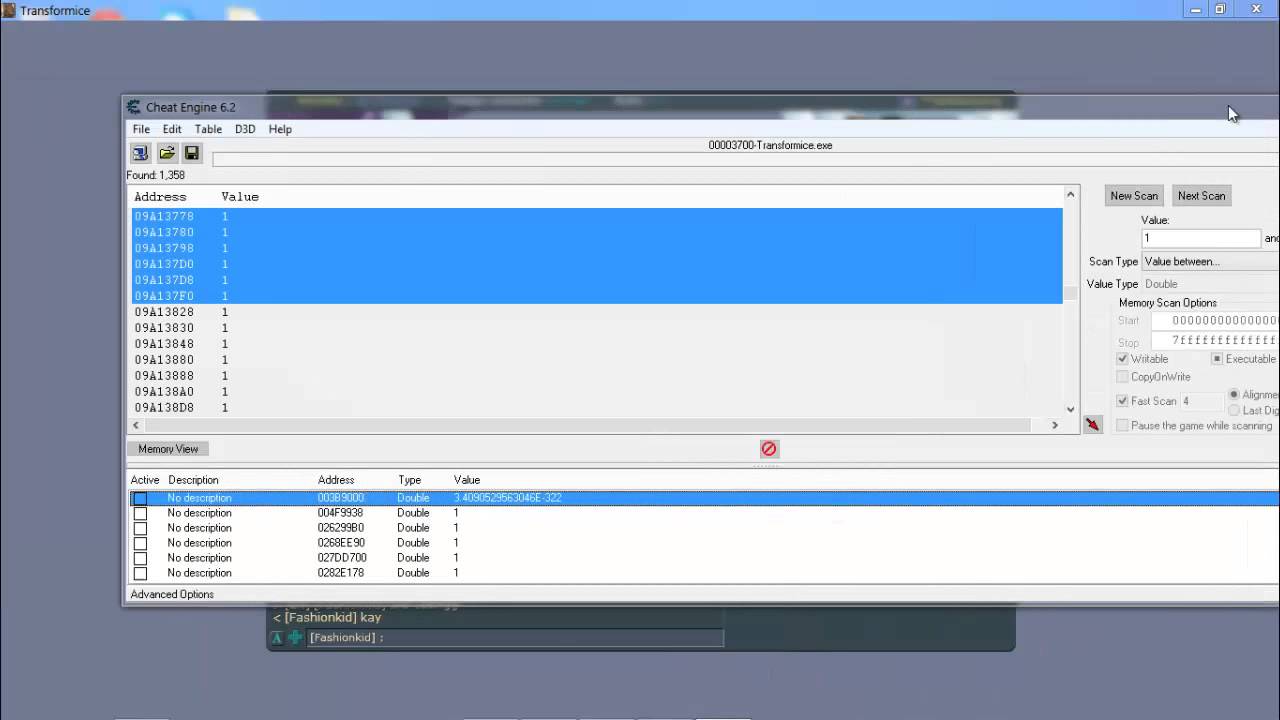This screenshot has height=720, width=1280.
Task: Click the Active column header
Action: [145, 480]
